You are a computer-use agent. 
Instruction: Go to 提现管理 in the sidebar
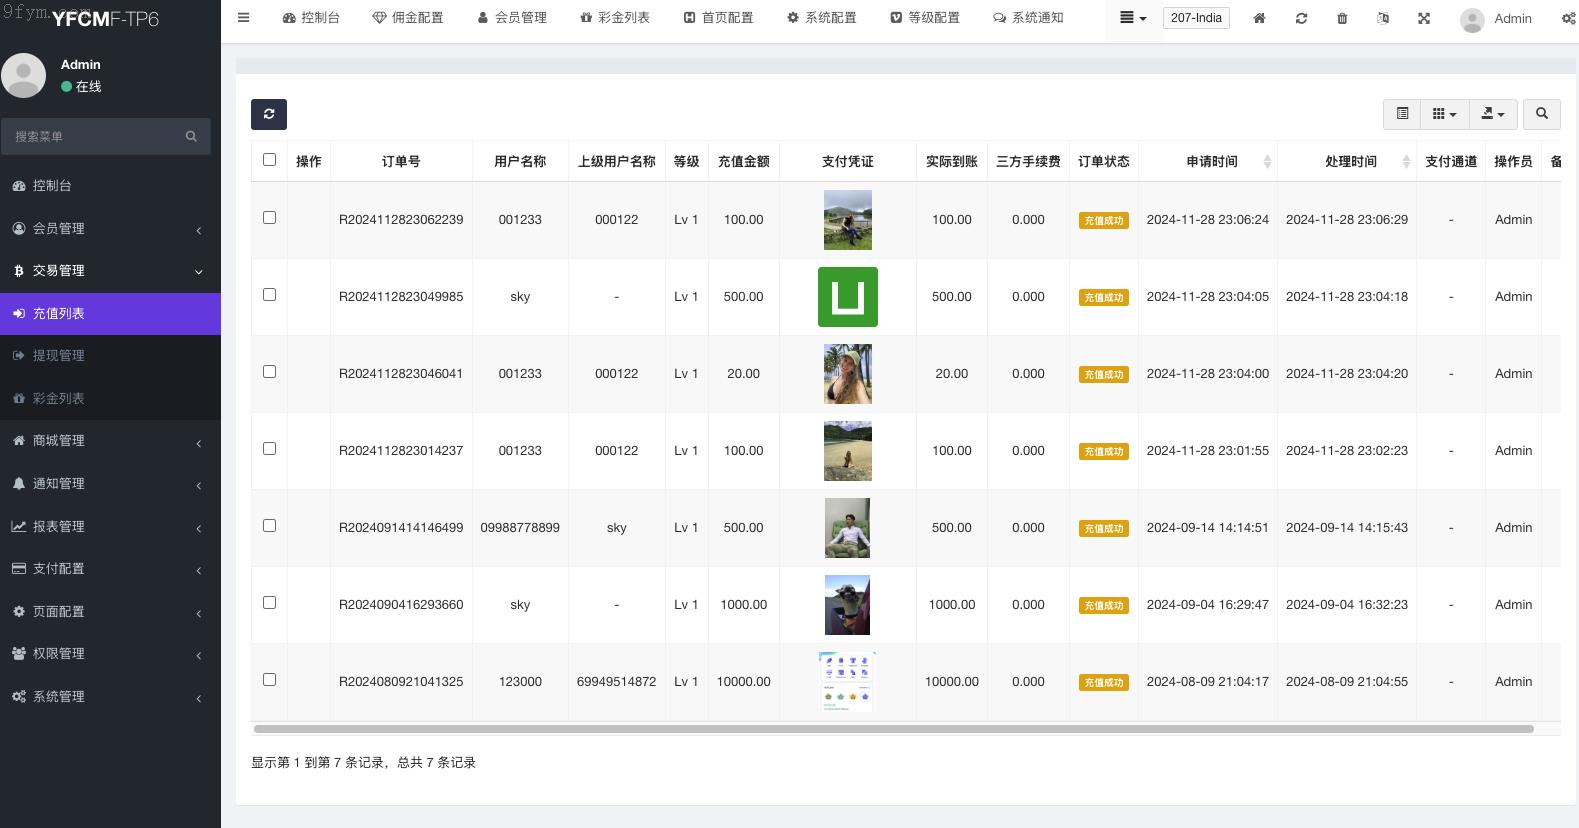(x=59, y=356)
